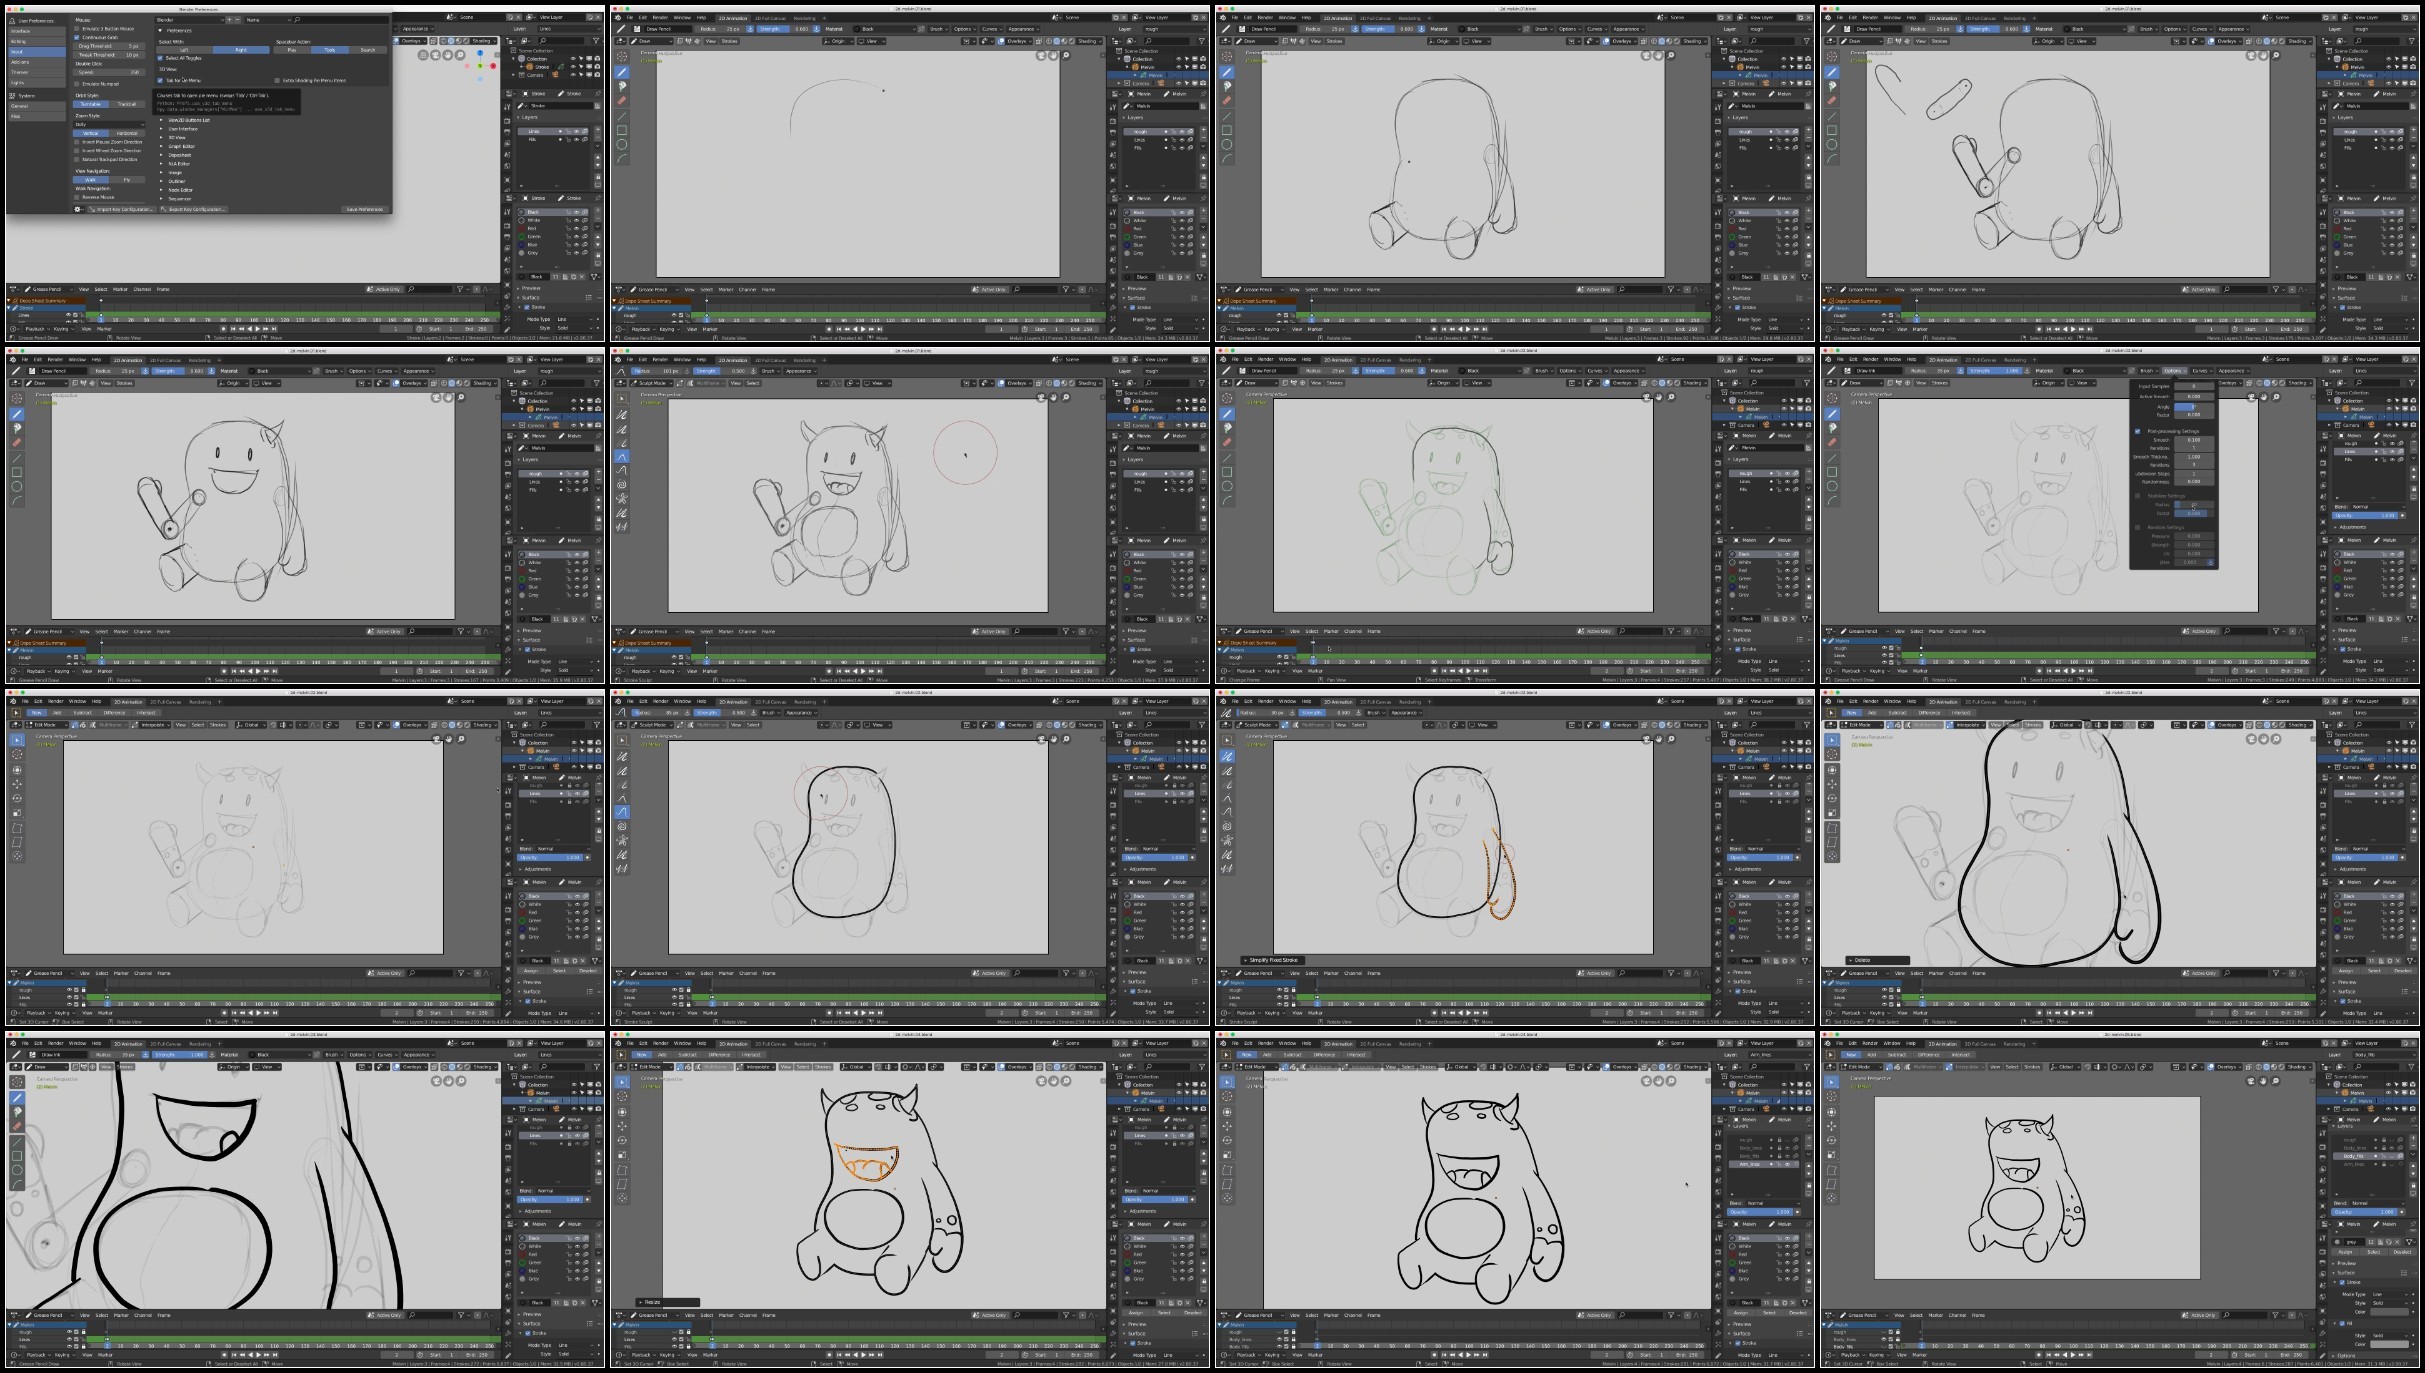Viewport: 2425px width, 1373px height.
Task: Click Assign in the Resize panel frame
Action: pos(1135,1313)
